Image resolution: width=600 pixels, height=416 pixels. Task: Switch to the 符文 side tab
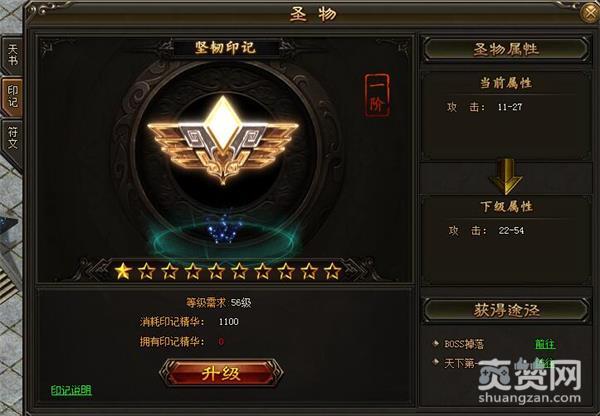(13, 138)
